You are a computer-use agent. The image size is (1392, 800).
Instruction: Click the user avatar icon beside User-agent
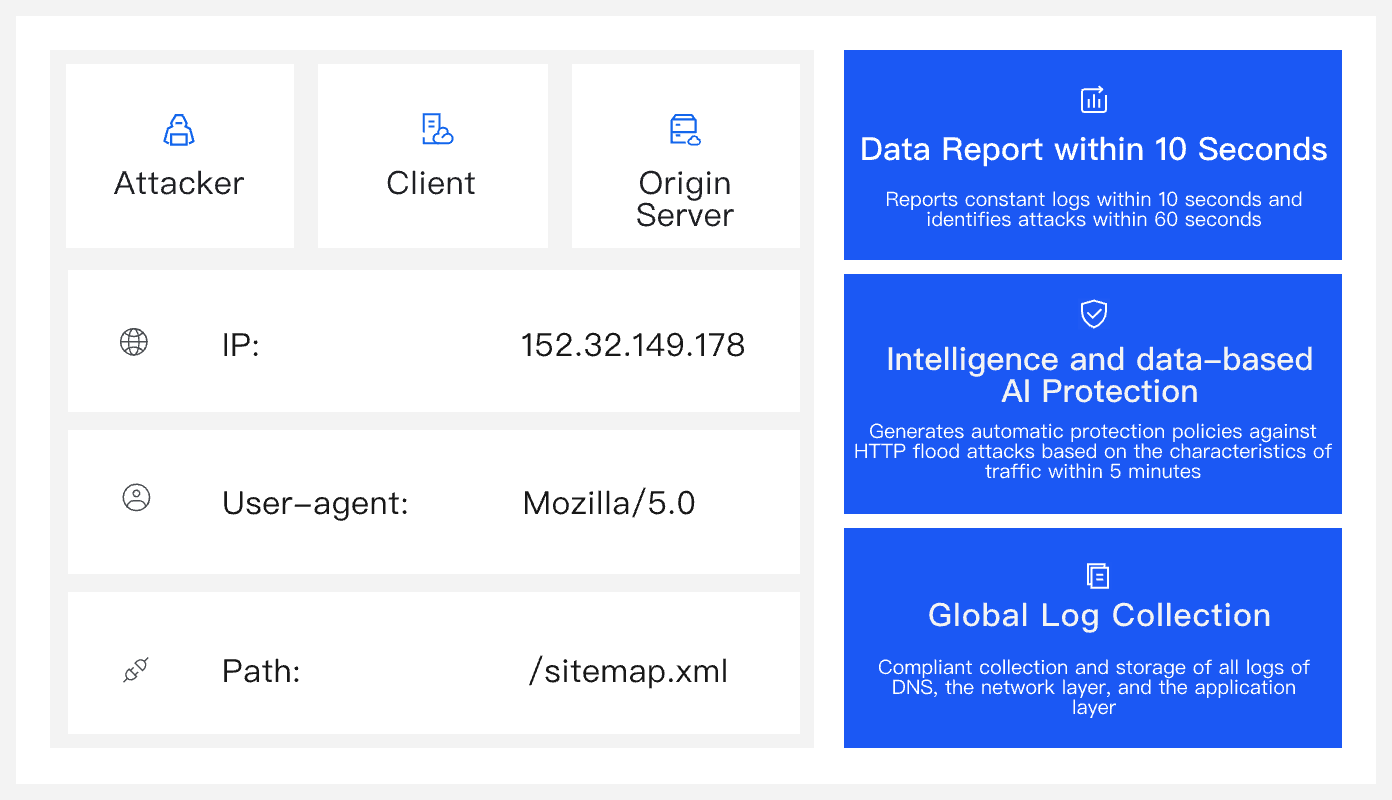pyautogui.click(x=136, y=497)
